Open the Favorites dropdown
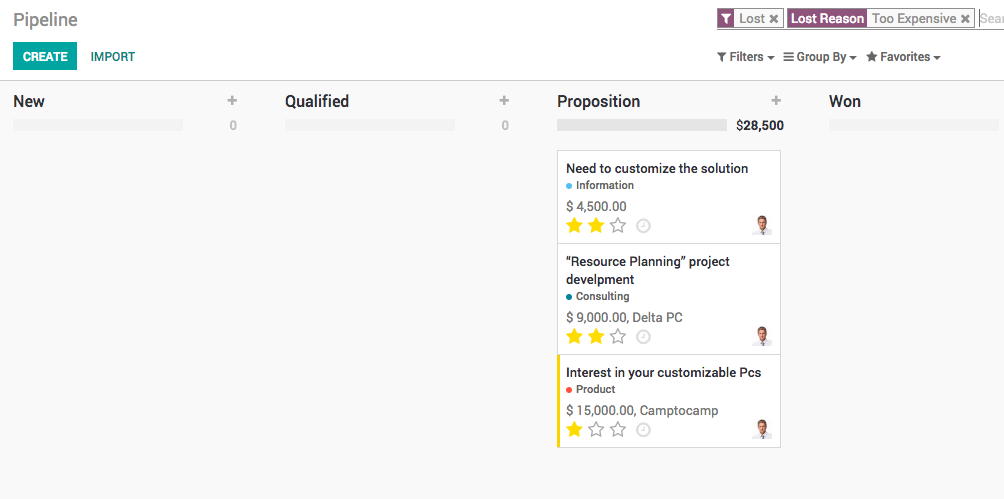The height and width of the screenshot is (499, 1004). 903,57
